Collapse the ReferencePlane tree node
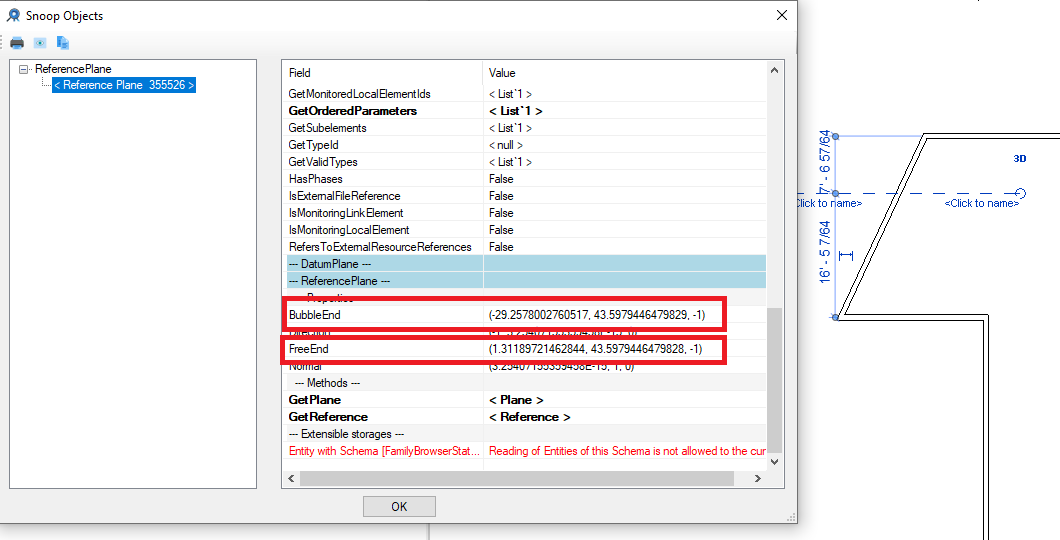 tap(24, 69)
